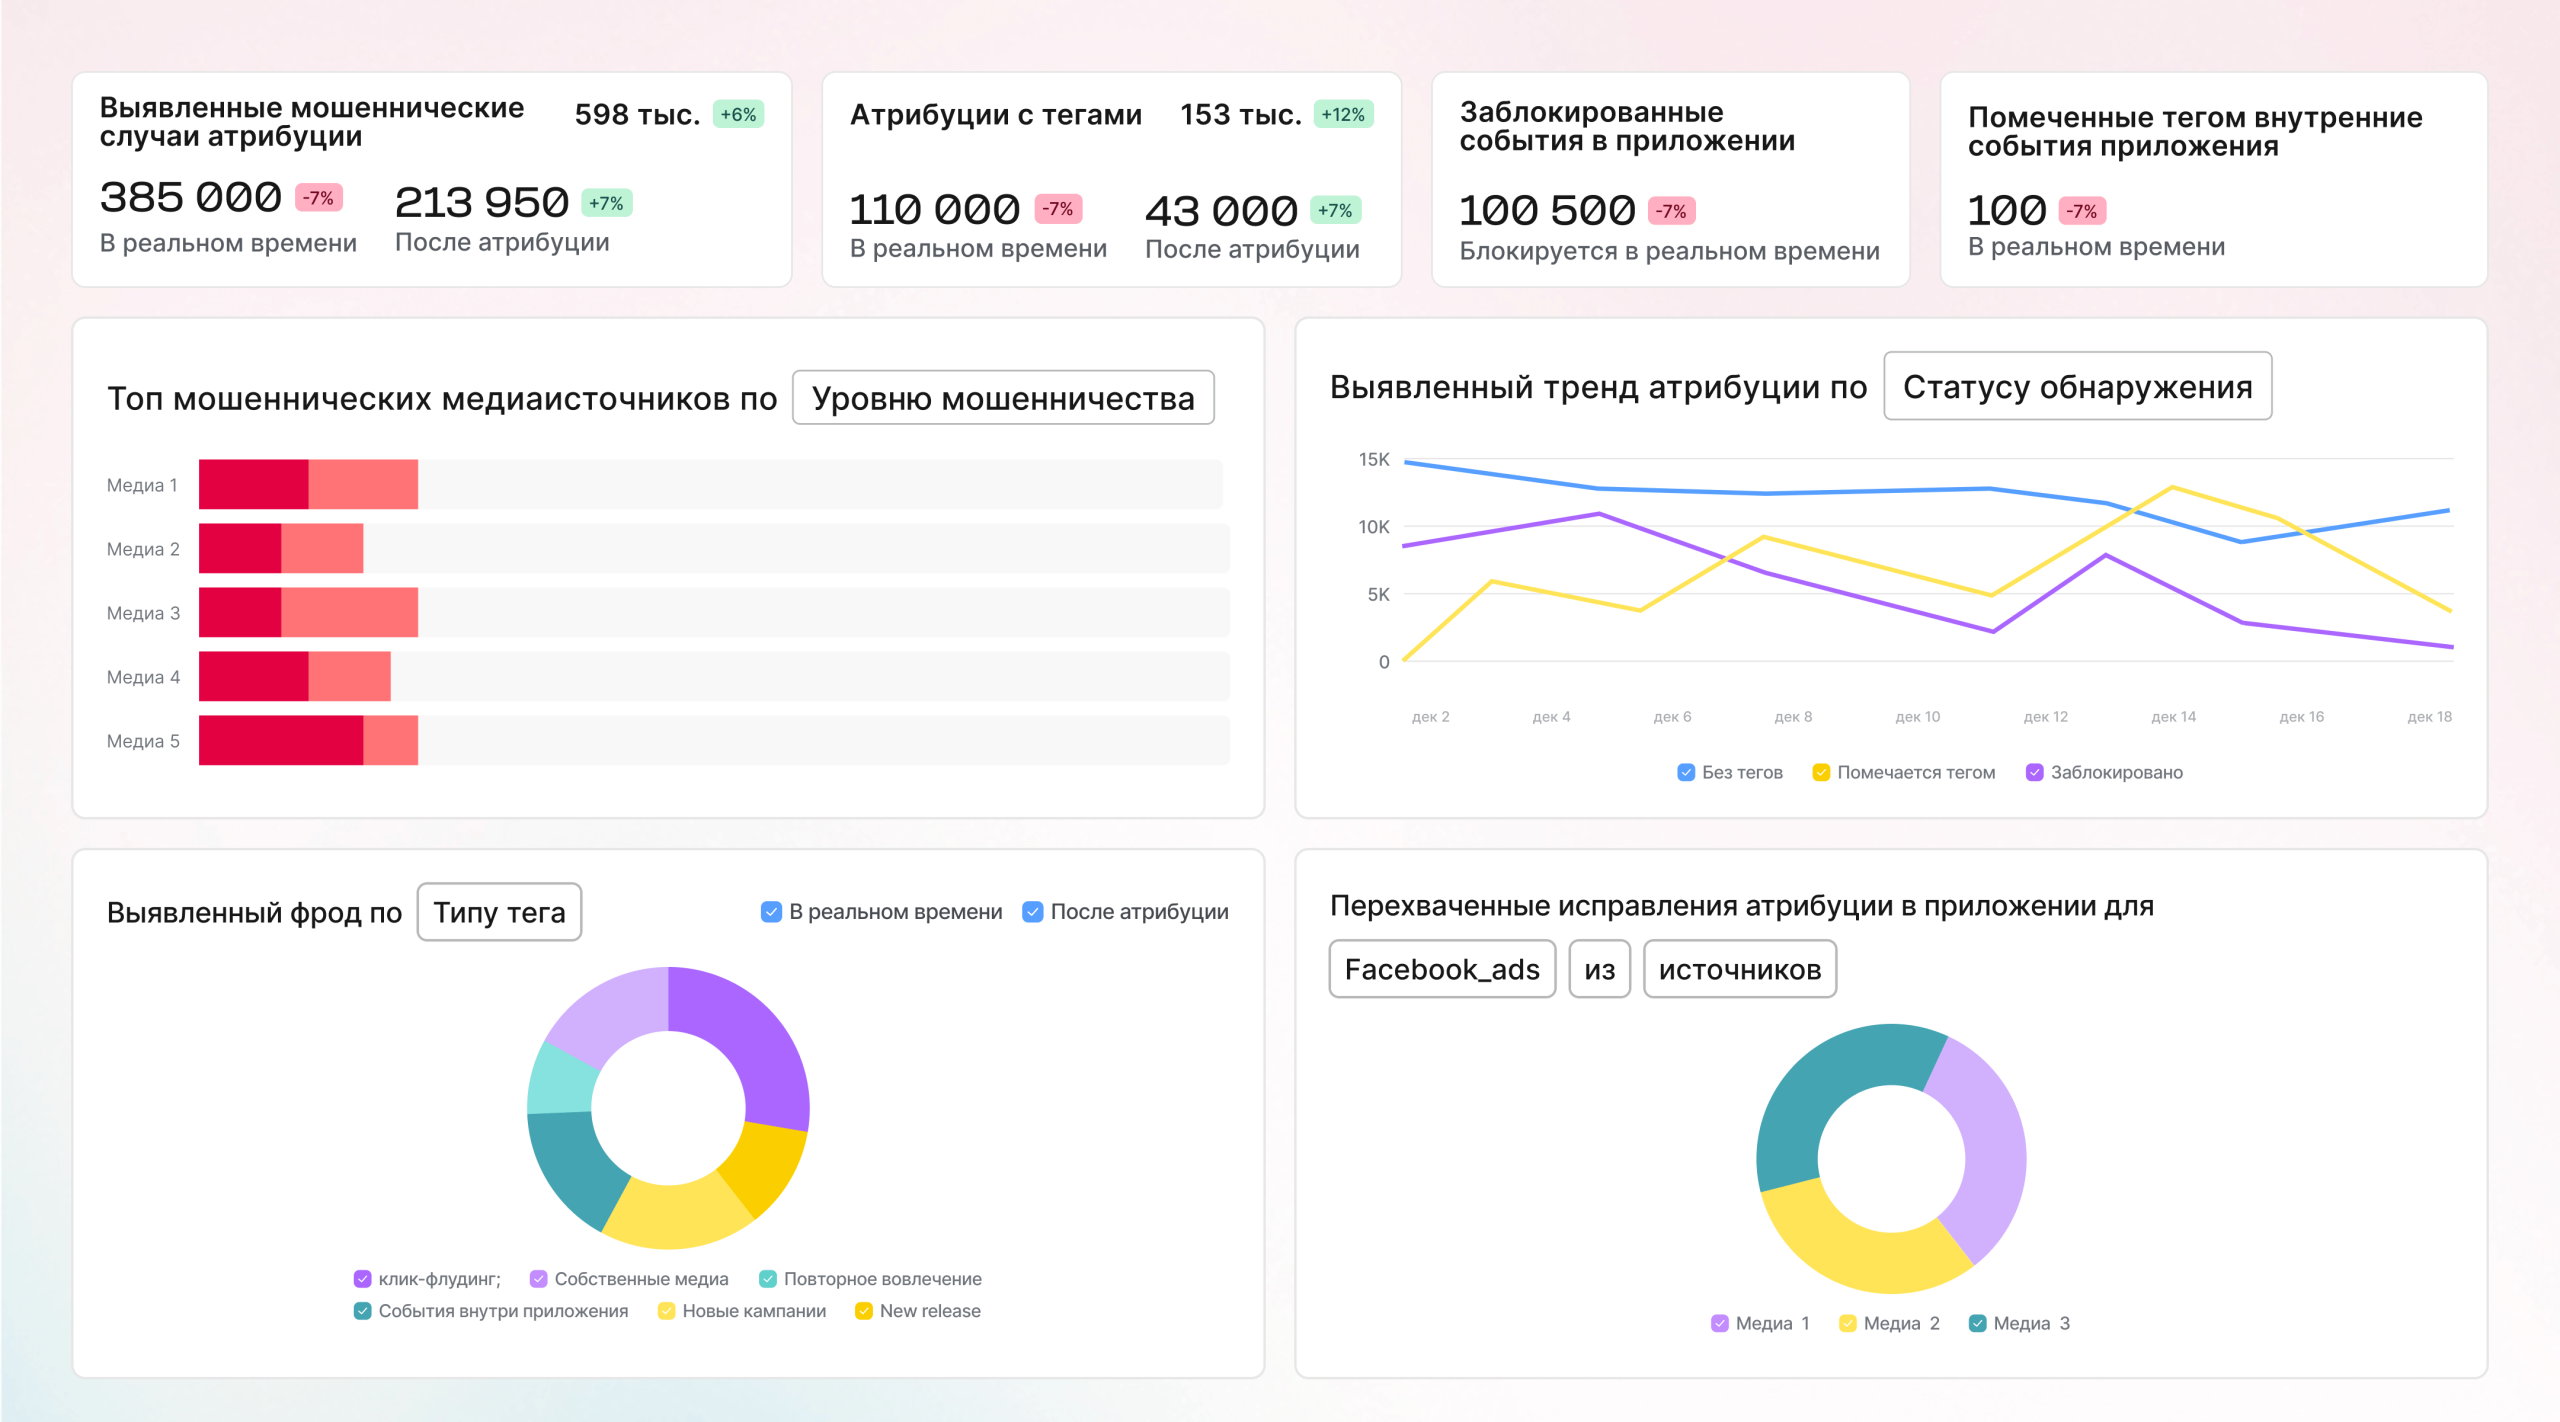
Task: Toggle 'Собственные медиа' legend item
Action: coord(539,1279)
